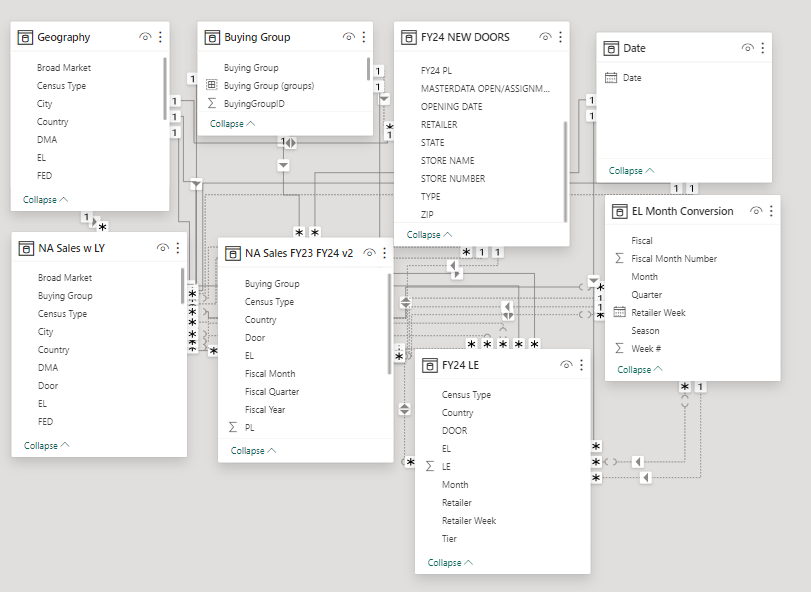This screenshot has width=811, height=592.
Task: Select MASTERDATA OPEN/ASSIGNM... field
Action: click(x=485, y=88)
